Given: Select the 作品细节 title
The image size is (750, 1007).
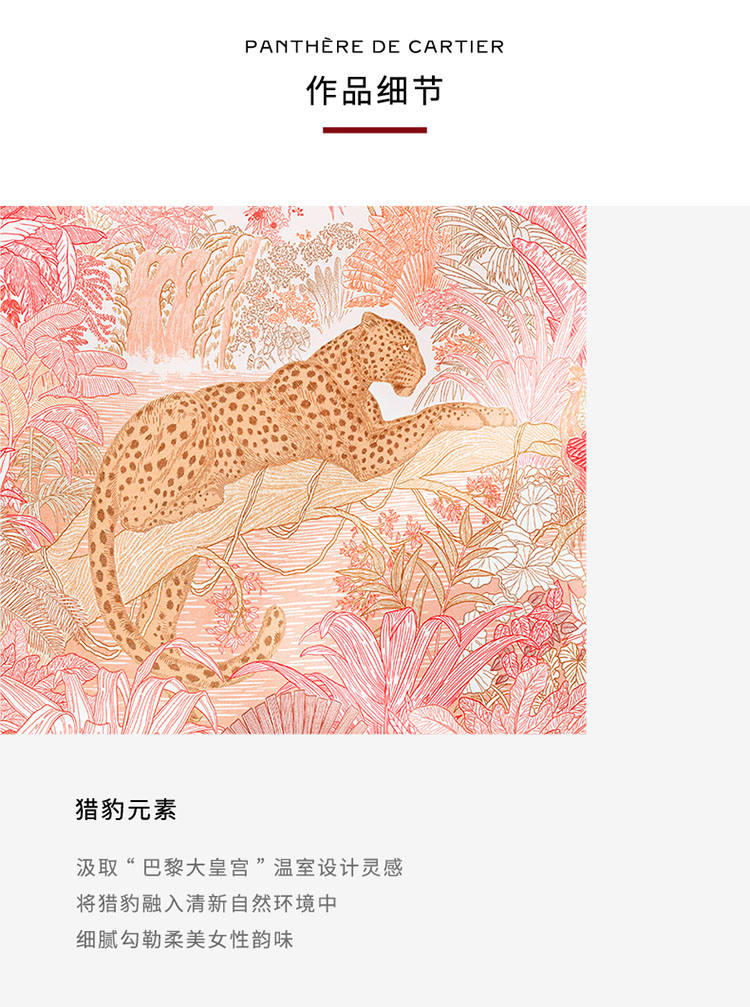Looking at the screenshot, I should [374, 91].
